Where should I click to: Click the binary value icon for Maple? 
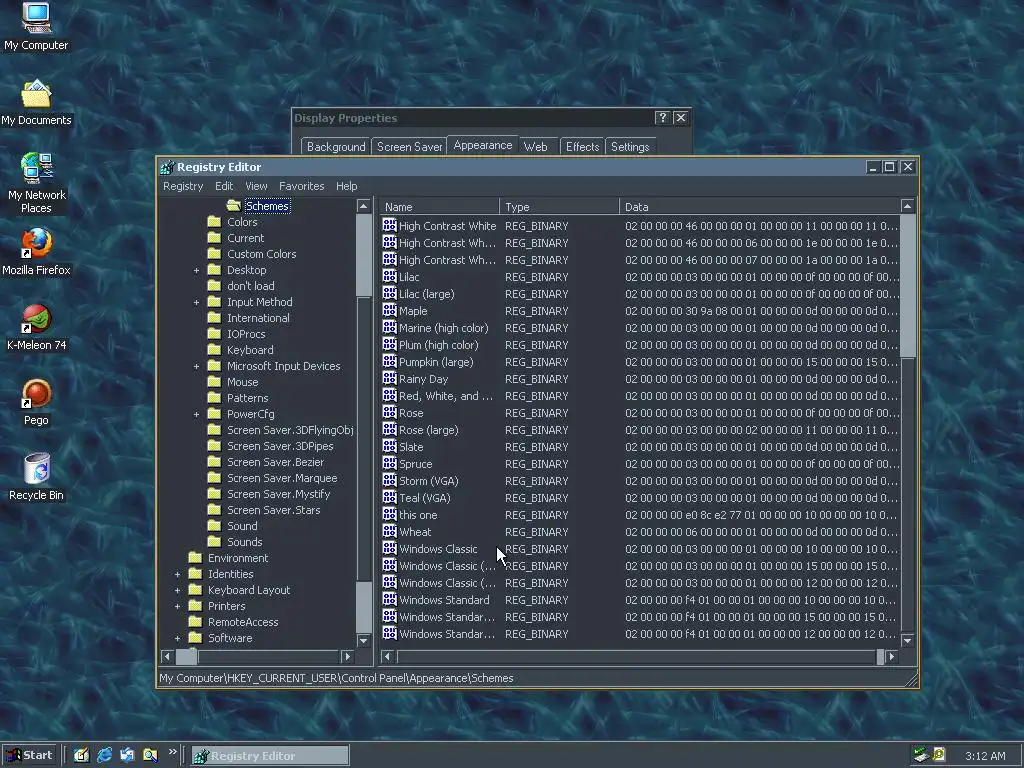tap(389, 310)
